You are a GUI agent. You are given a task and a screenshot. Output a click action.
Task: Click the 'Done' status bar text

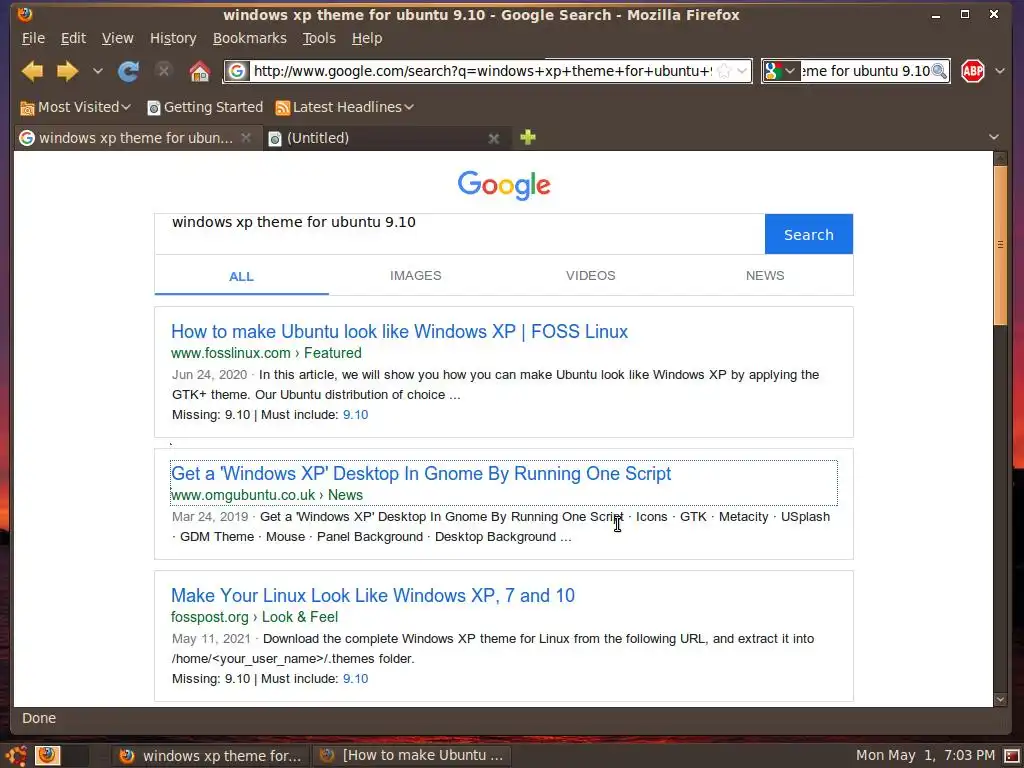tap(39, 718)
